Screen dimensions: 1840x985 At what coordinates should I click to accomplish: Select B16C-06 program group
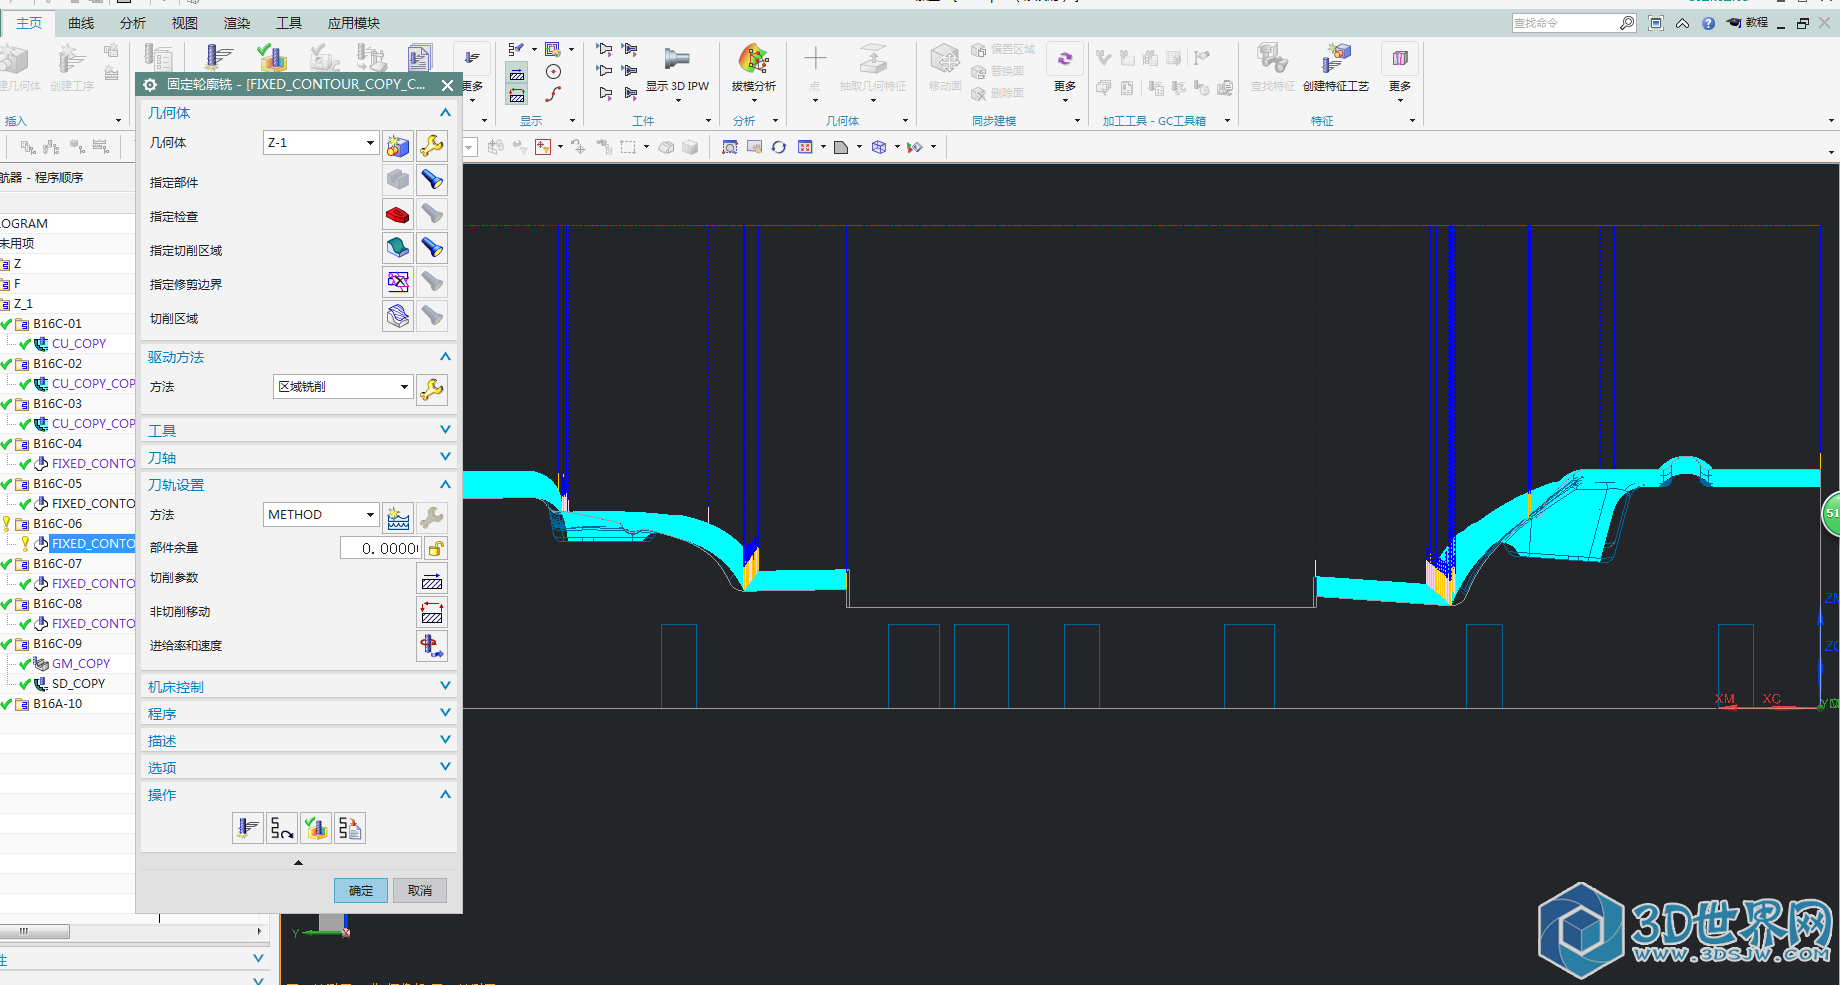tap(57, 523)
